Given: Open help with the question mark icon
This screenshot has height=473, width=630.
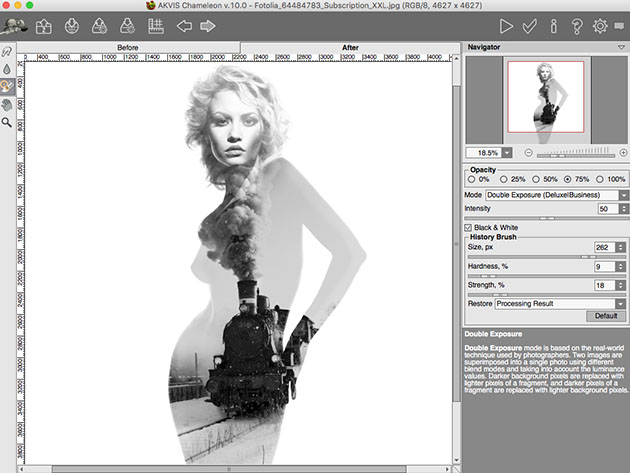Looking at the screenshot, I should pos(577,26).
